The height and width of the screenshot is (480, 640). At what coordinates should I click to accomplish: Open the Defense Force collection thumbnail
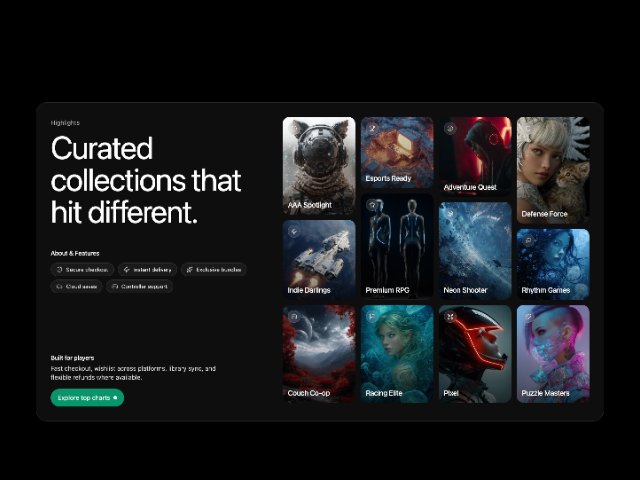click(x=553, y=169)
